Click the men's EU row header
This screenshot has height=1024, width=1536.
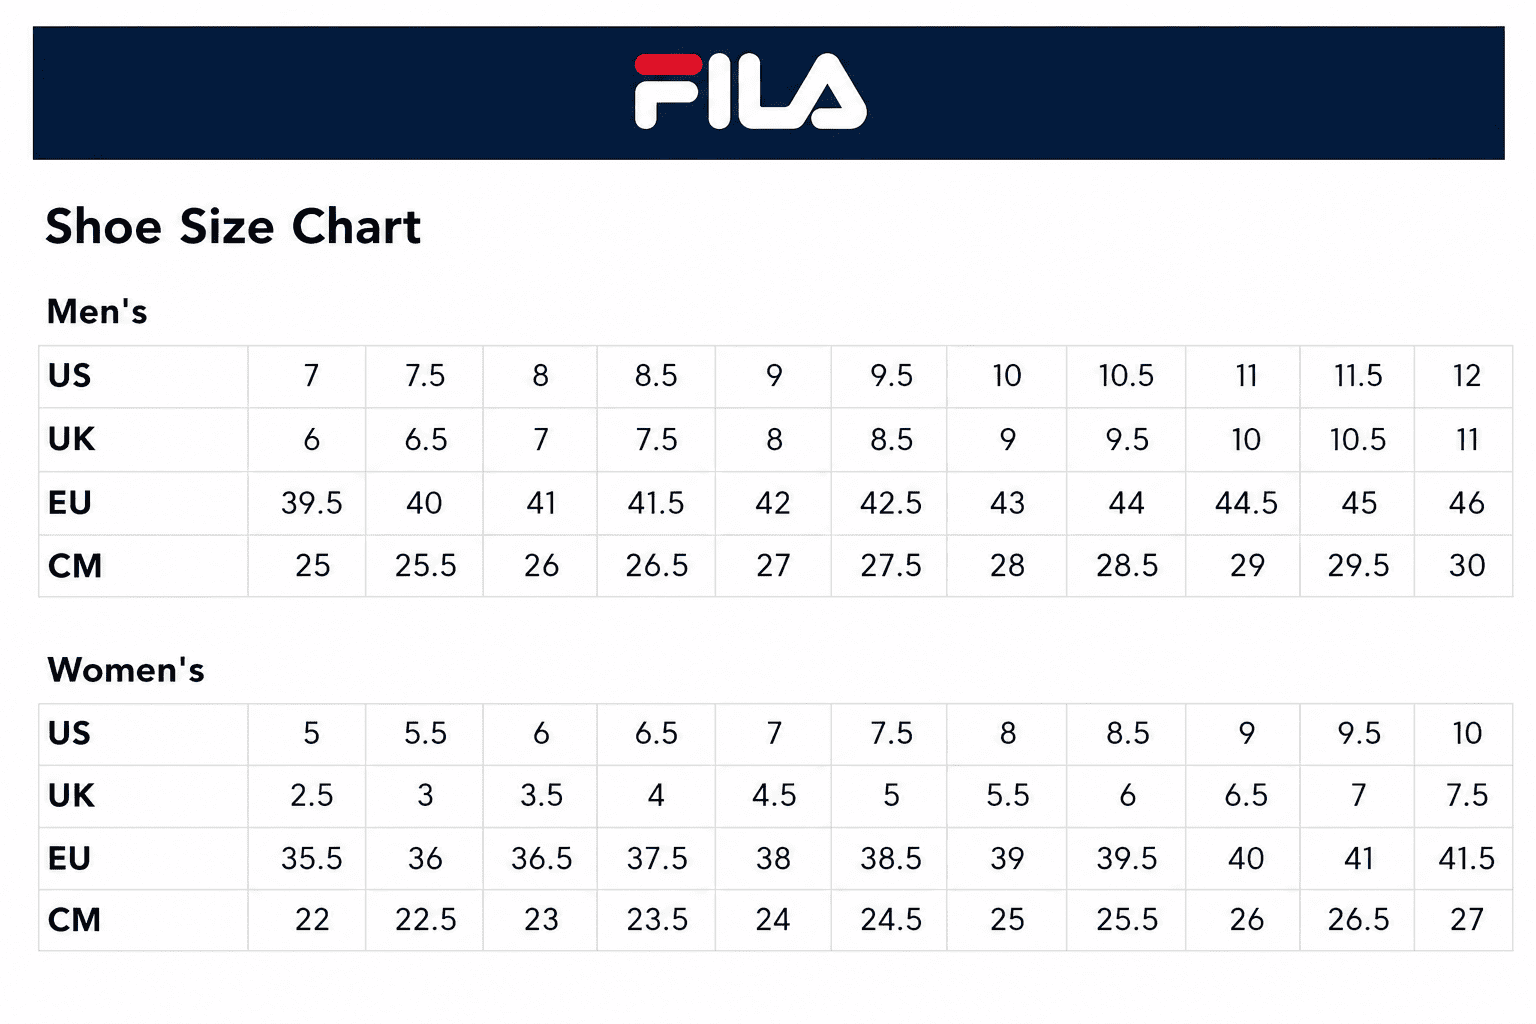pos(143,503)
